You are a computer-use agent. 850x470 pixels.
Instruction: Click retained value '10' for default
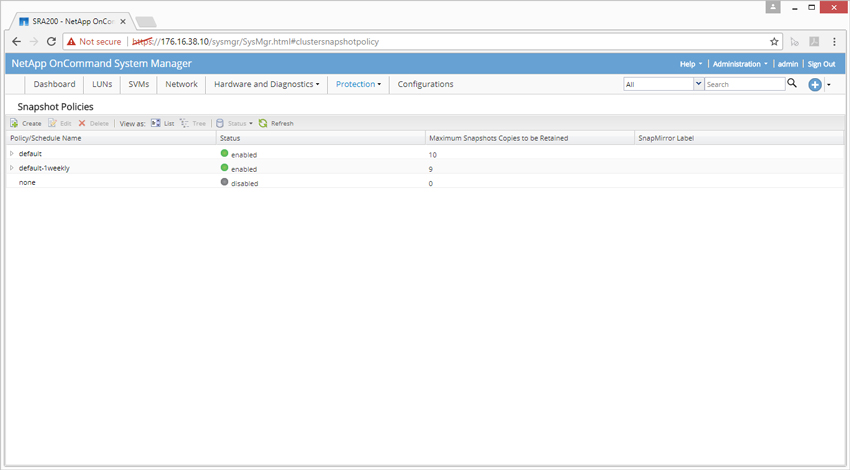click(433, 154)
